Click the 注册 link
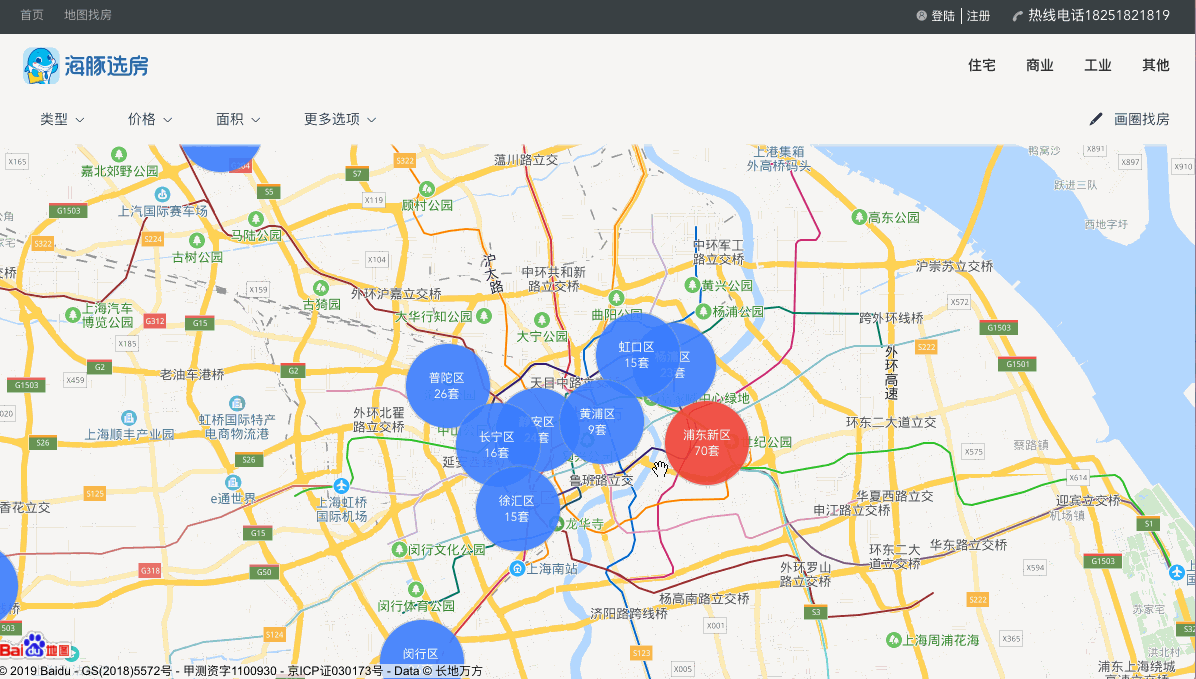This screenshot has height=679, width=1196. click(x=979, y=15)
